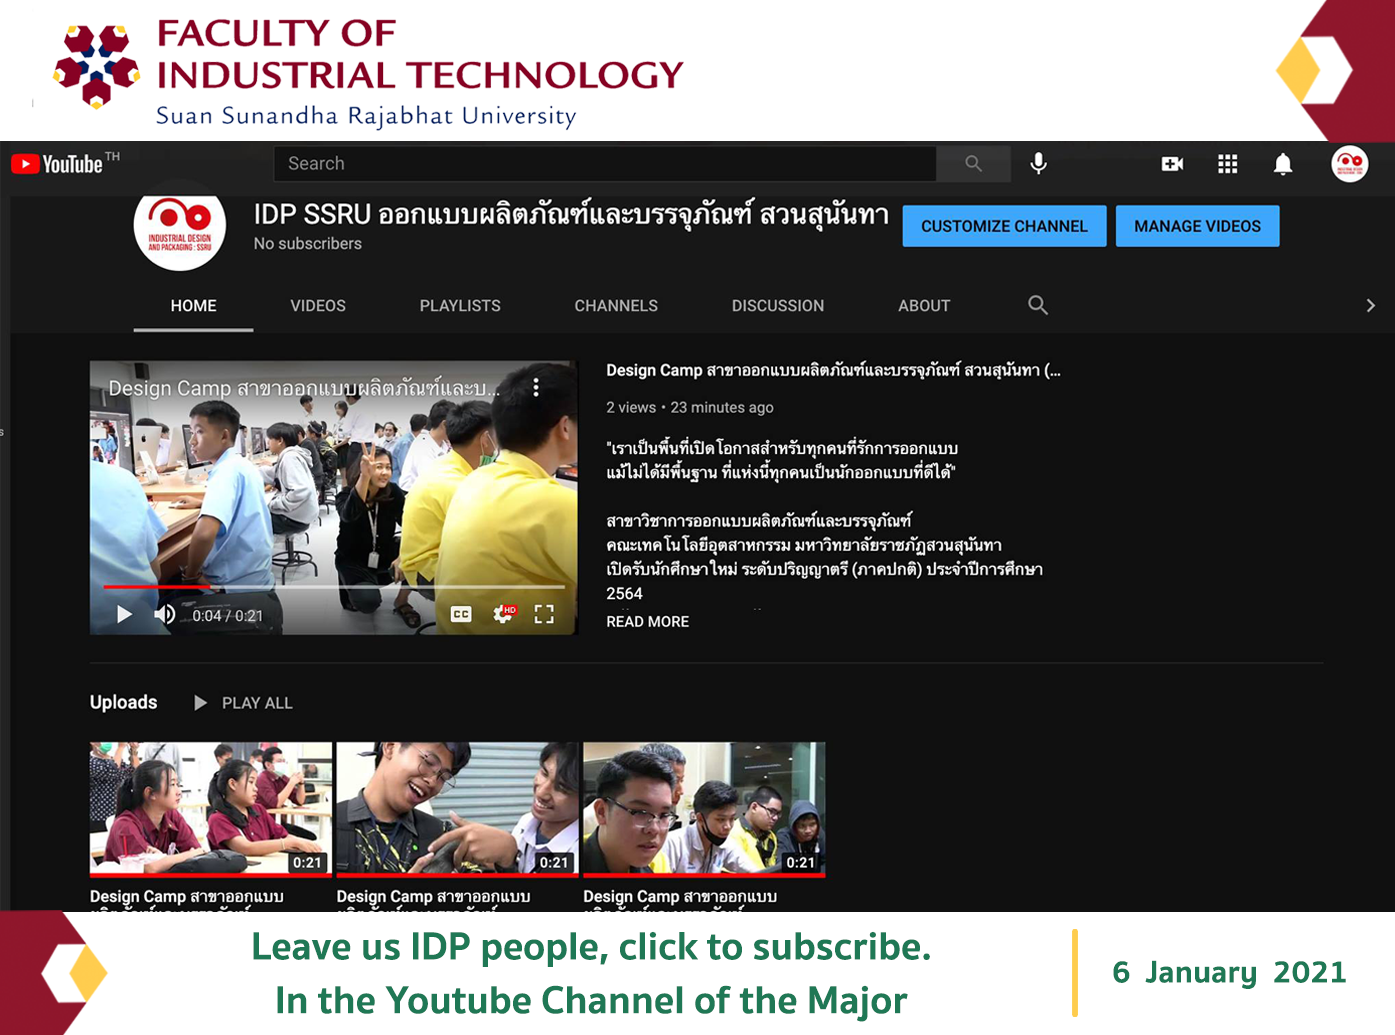Open video settings gear menu
The image size is (1395, 1035).
click(x=503, y=614)
